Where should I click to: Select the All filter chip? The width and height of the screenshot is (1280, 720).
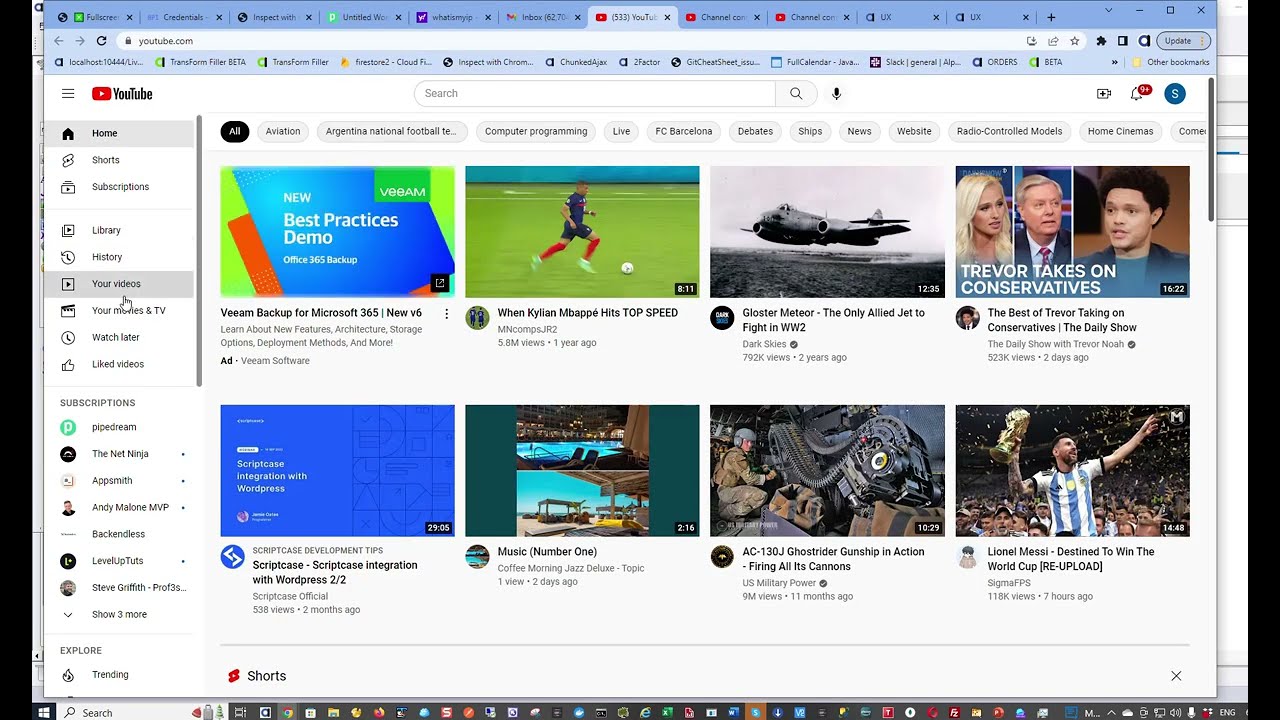(234, 131)
